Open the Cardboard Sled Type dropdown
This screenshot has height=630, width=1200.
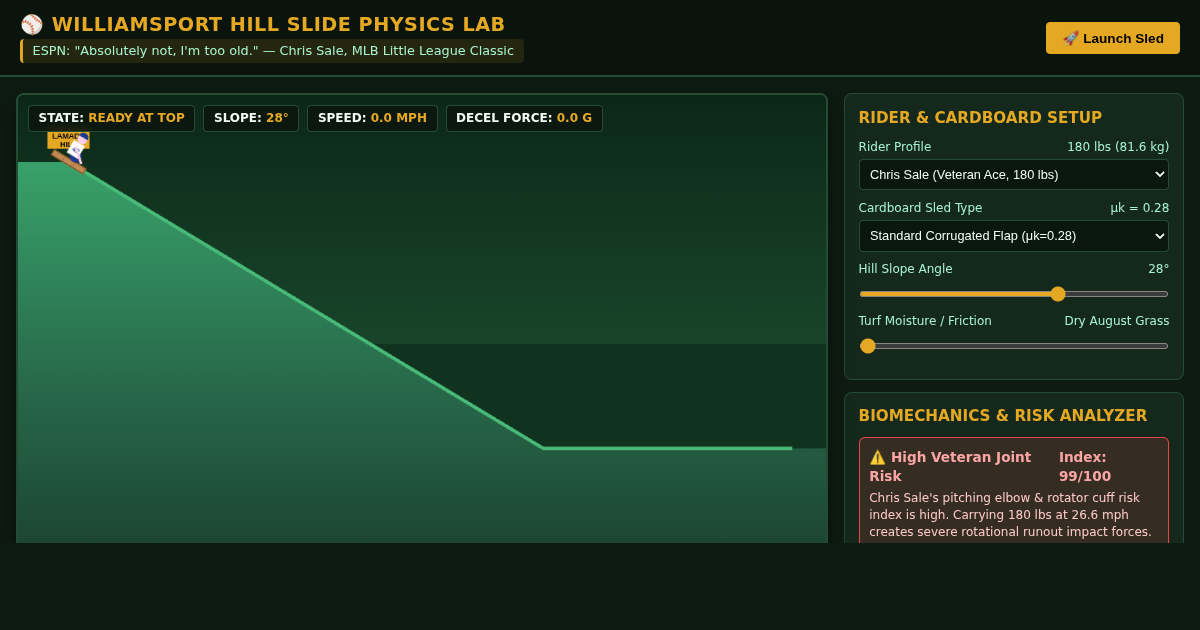[x=1014, y=236]
